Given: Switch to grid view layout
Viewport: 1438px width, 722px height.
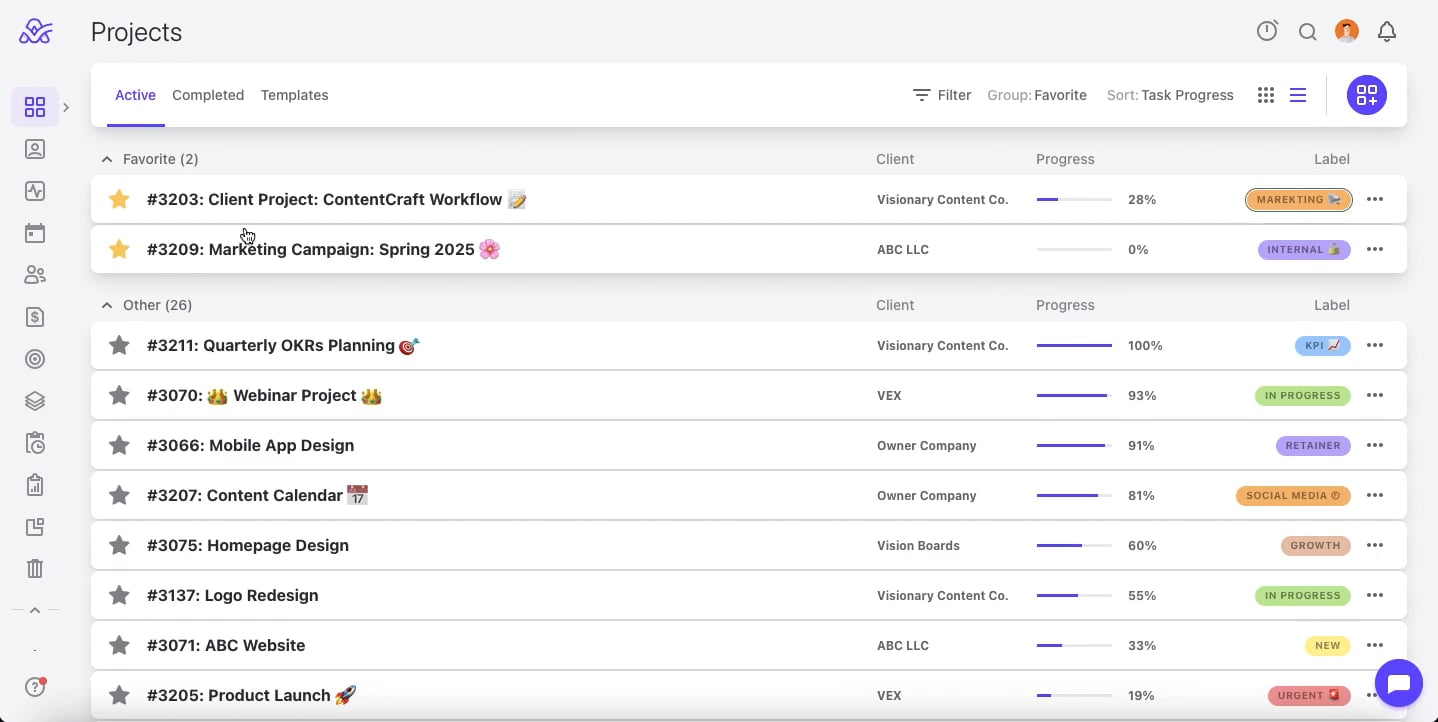Looking at the screenshot, I should [1266, 95].
